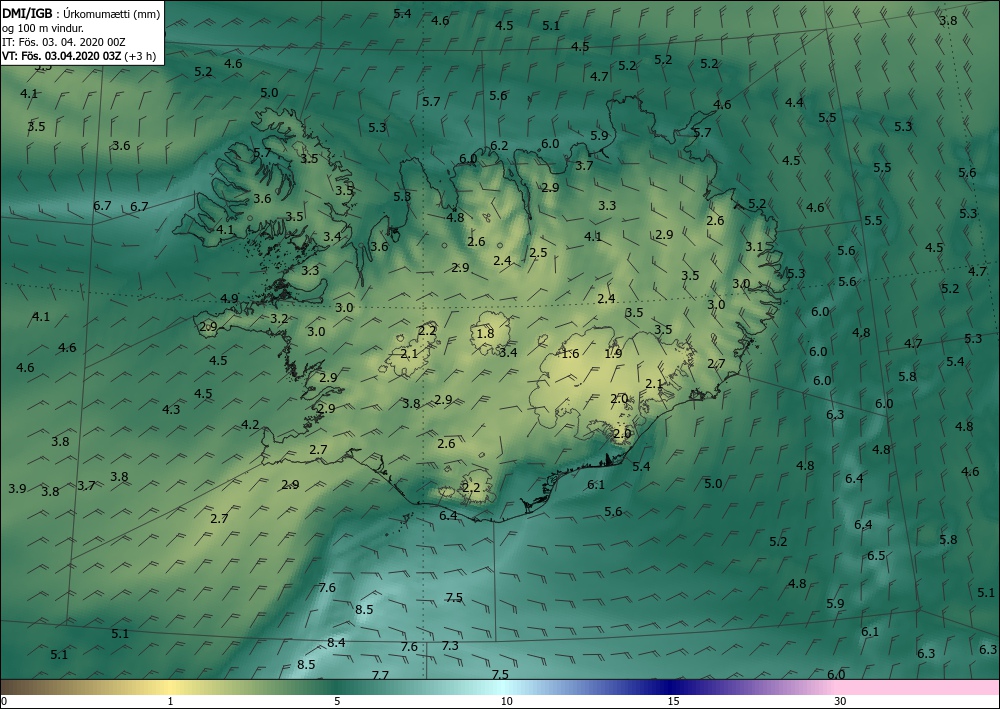The image size is (1000, 709).
Task: Pick the 7.7 value at the bottom edge
Action: 380,675
